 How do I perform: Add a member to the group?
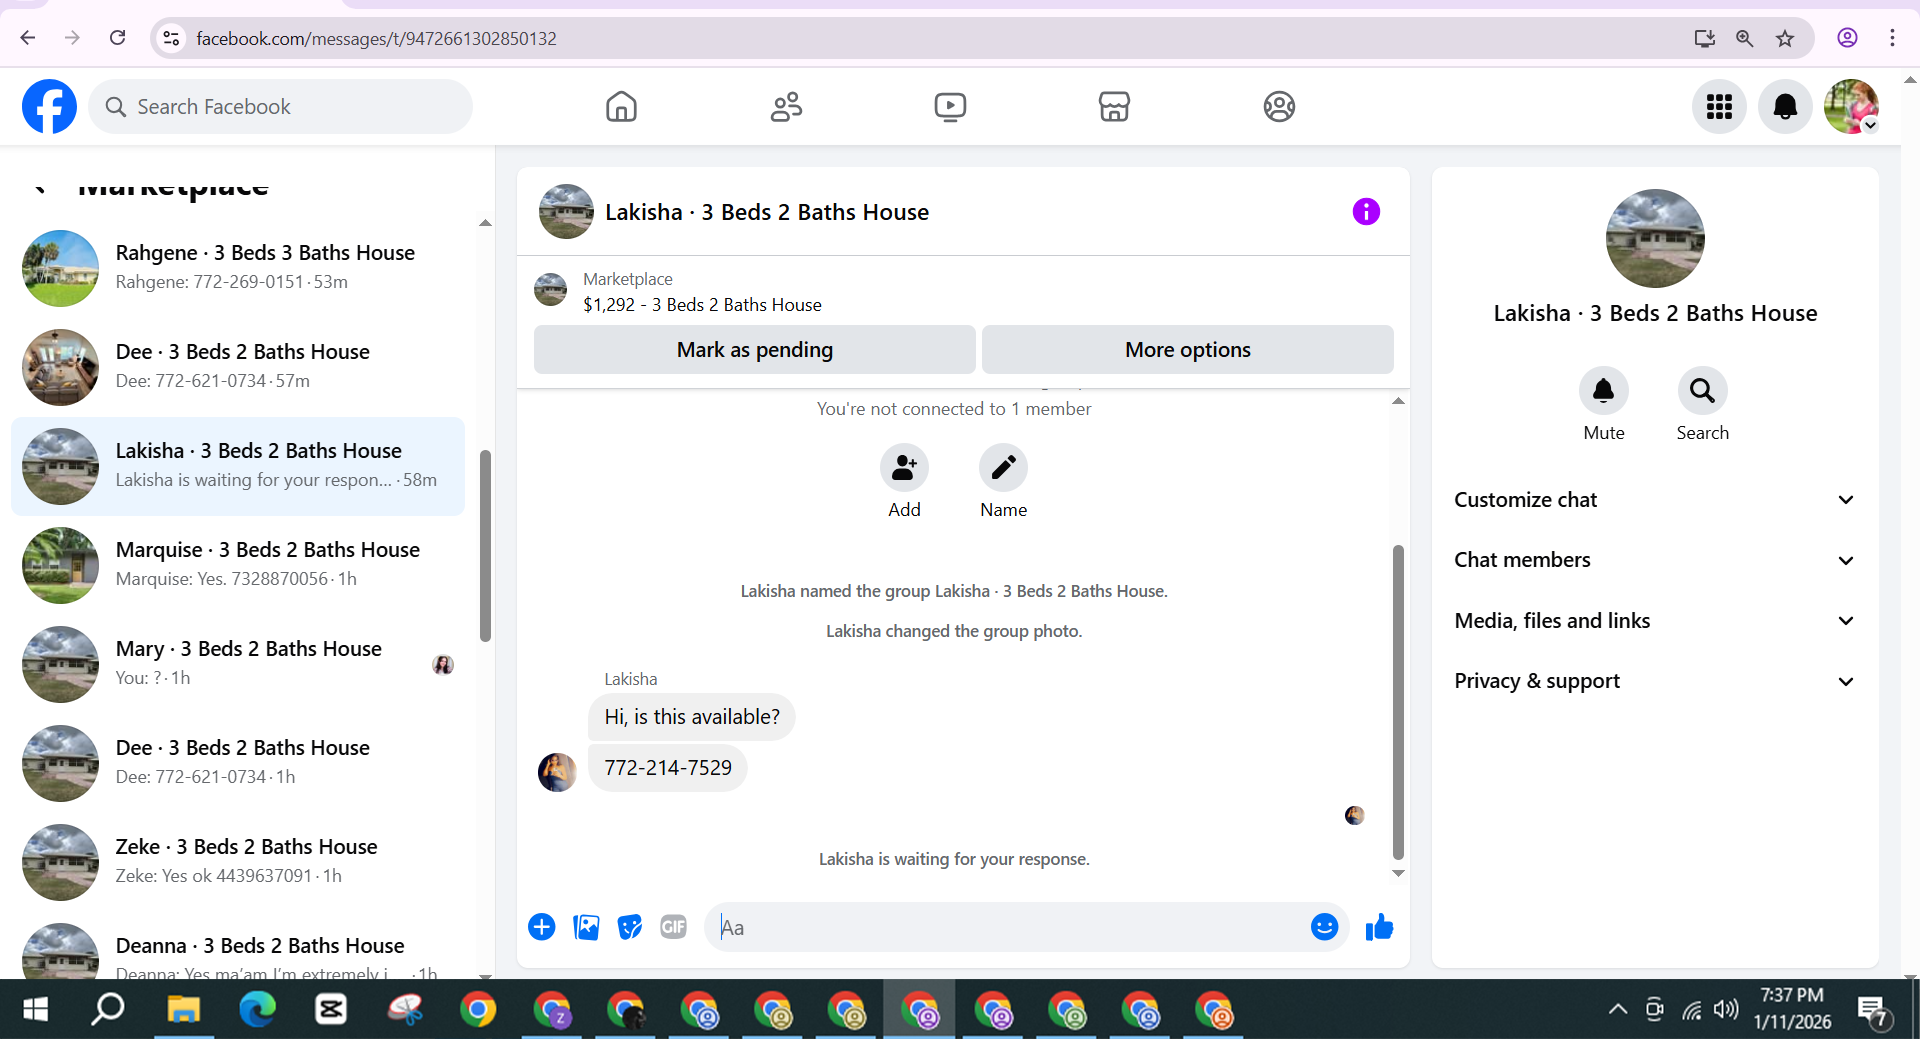tap(904, 468)
